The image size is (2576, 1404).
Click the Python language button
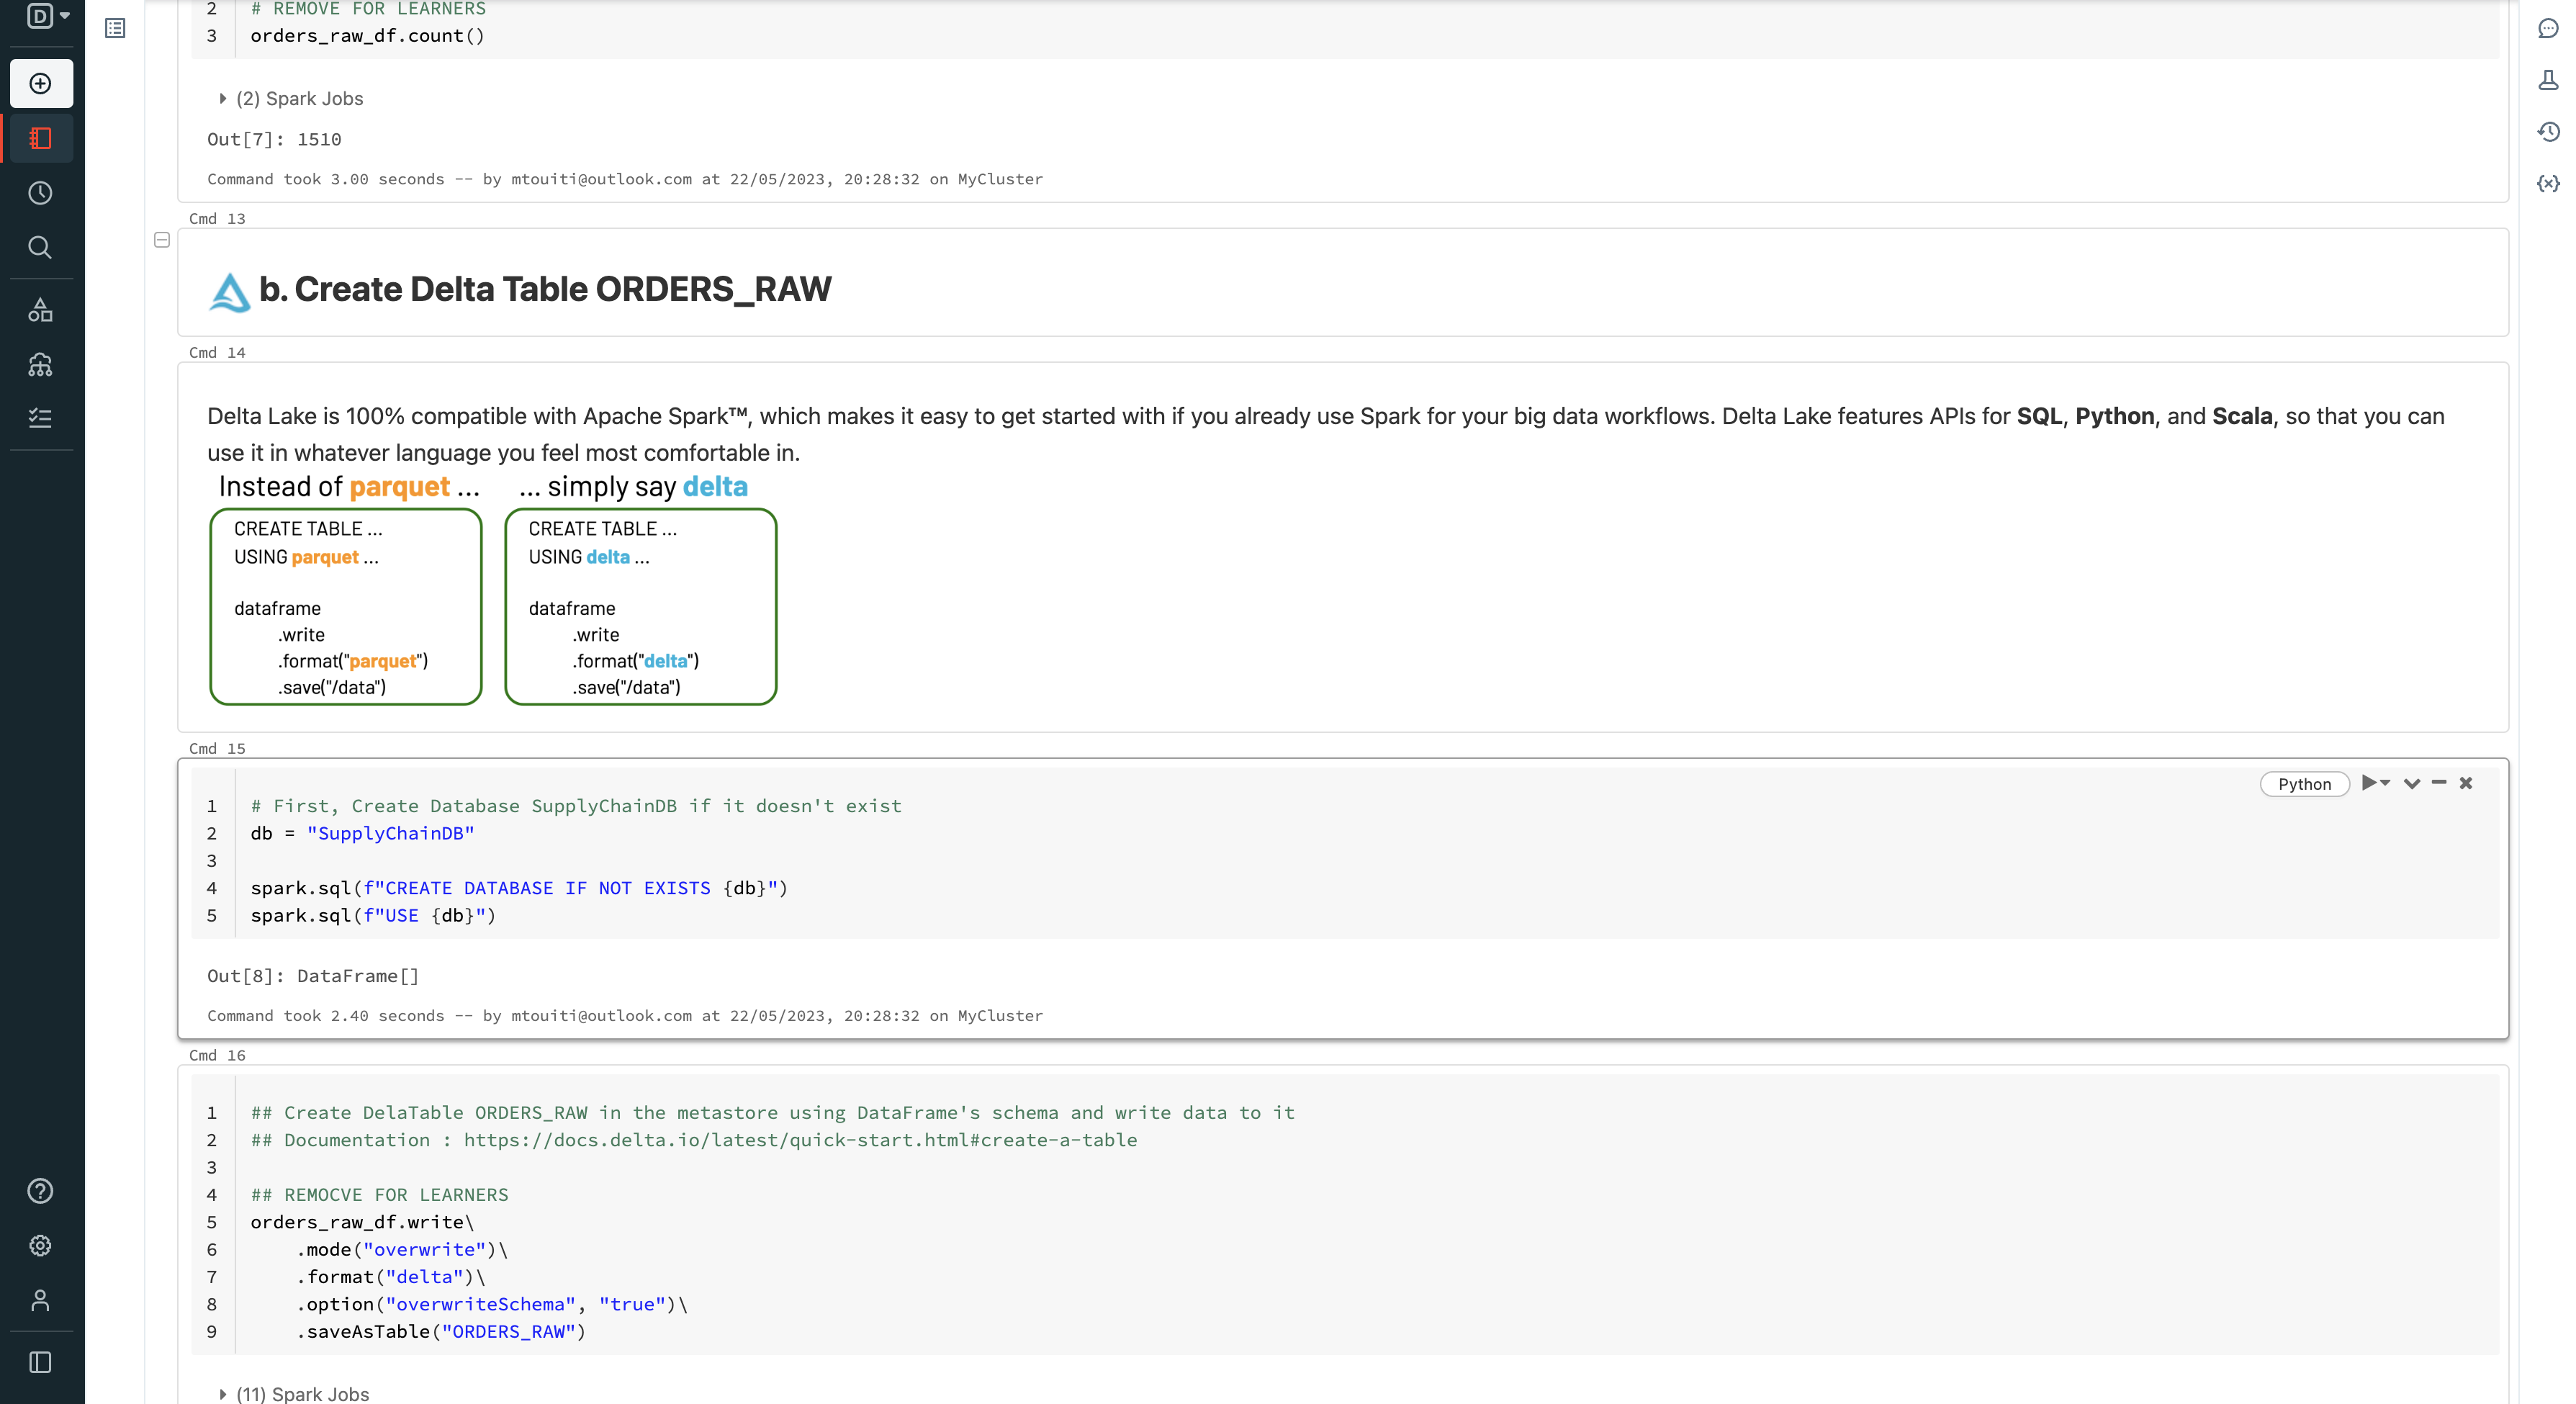pos(2304,784)
